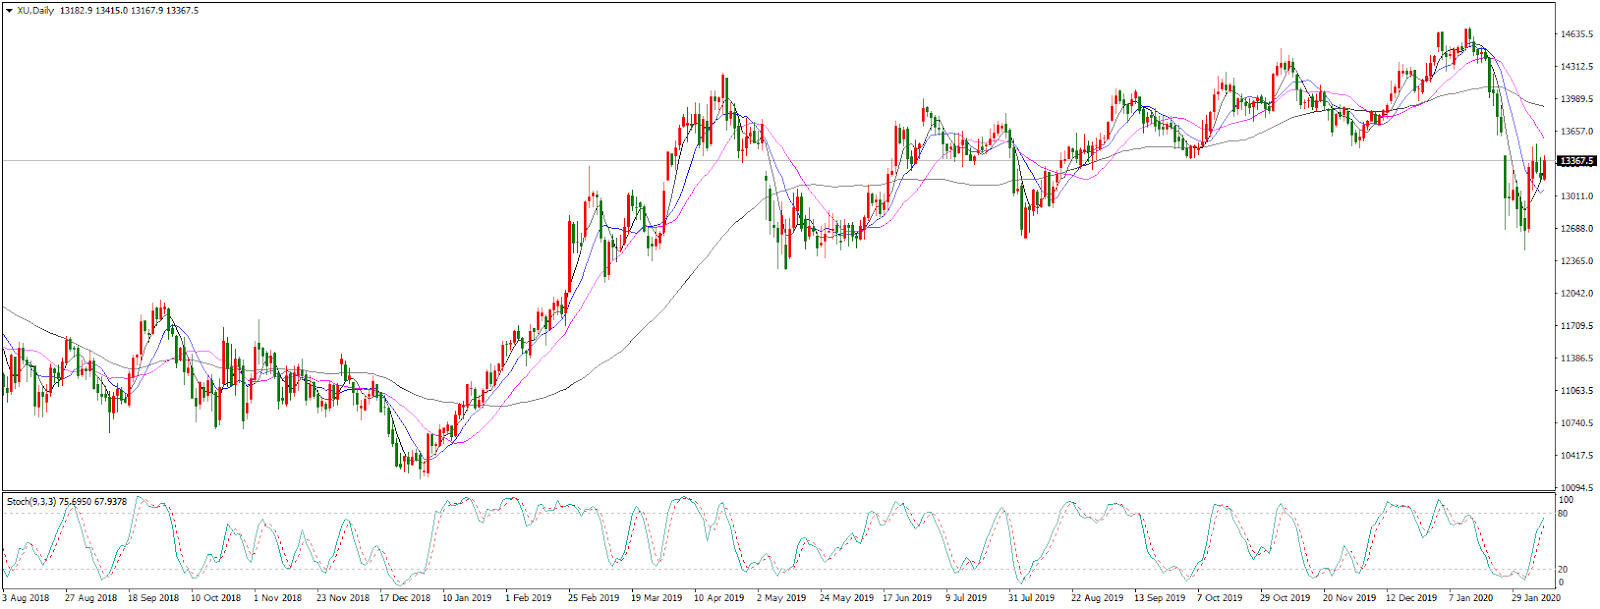Click the 12042.0 price axis label
This screenshot has width=1600, height=609.
[x=1576, y=294]
